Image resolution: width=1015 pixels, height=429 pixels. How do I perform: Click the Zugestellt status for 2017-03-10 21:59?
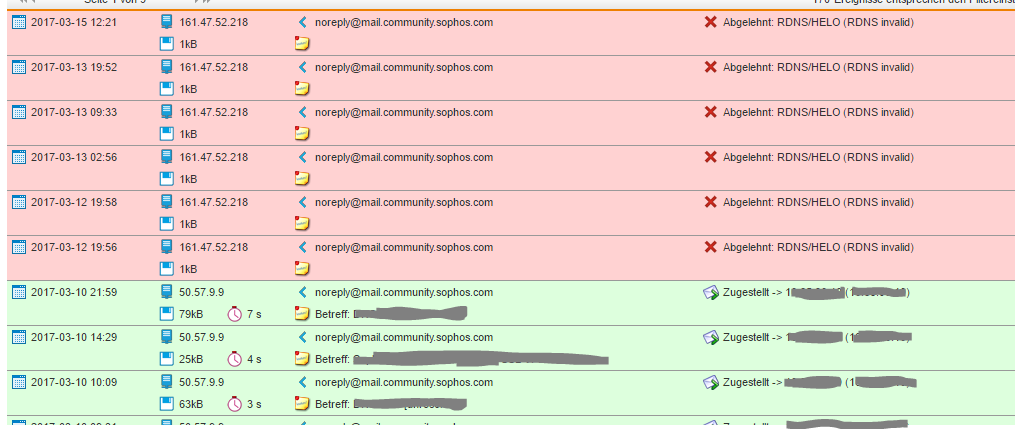pyautogui.click(x=816, y=292)
